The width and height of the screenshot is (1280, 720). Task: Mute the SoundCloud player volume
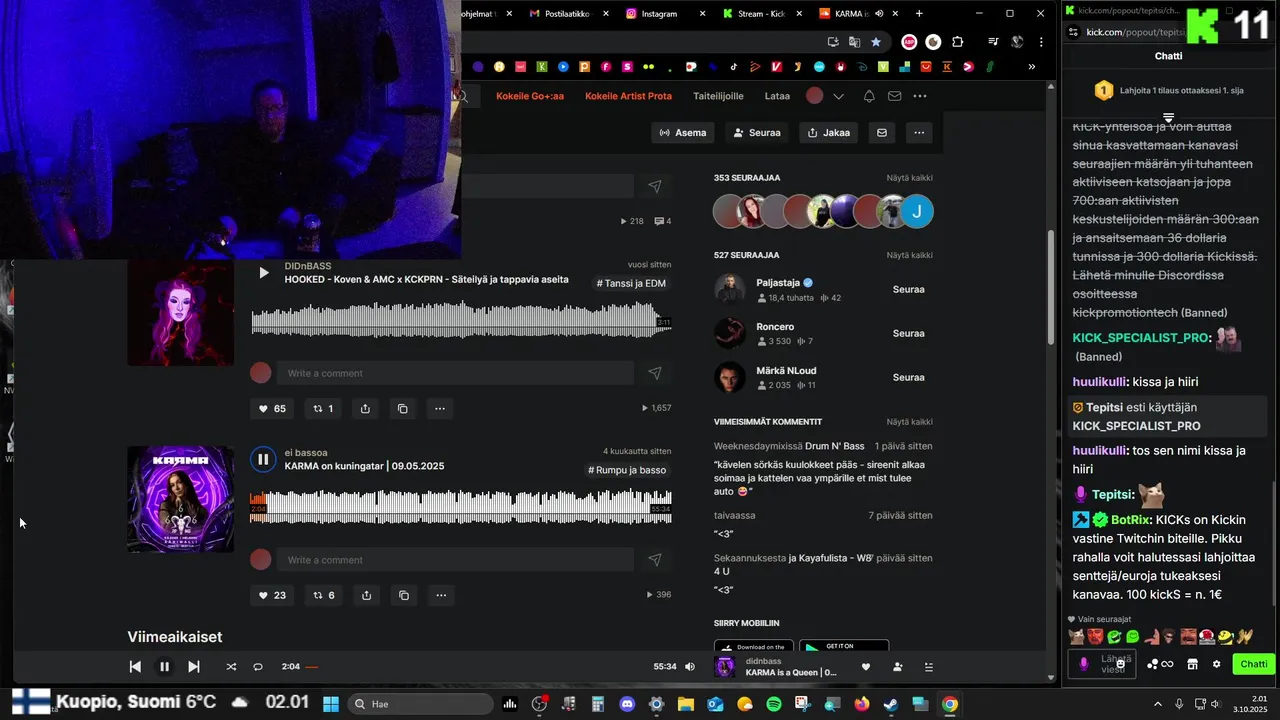[x=690, y=666]
